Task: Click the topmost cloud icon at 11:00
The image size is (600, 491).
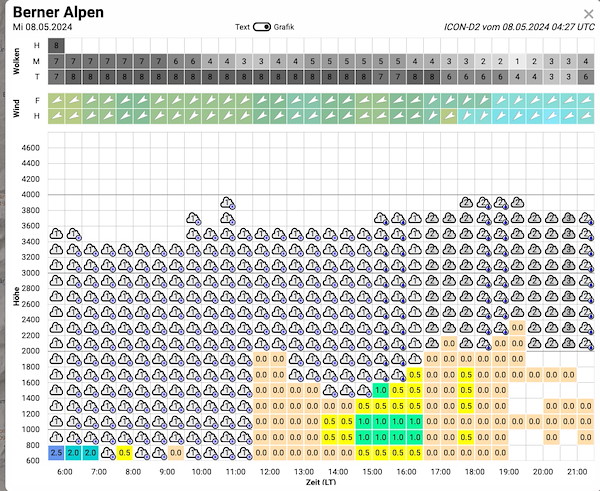Action: pos(227,203)
